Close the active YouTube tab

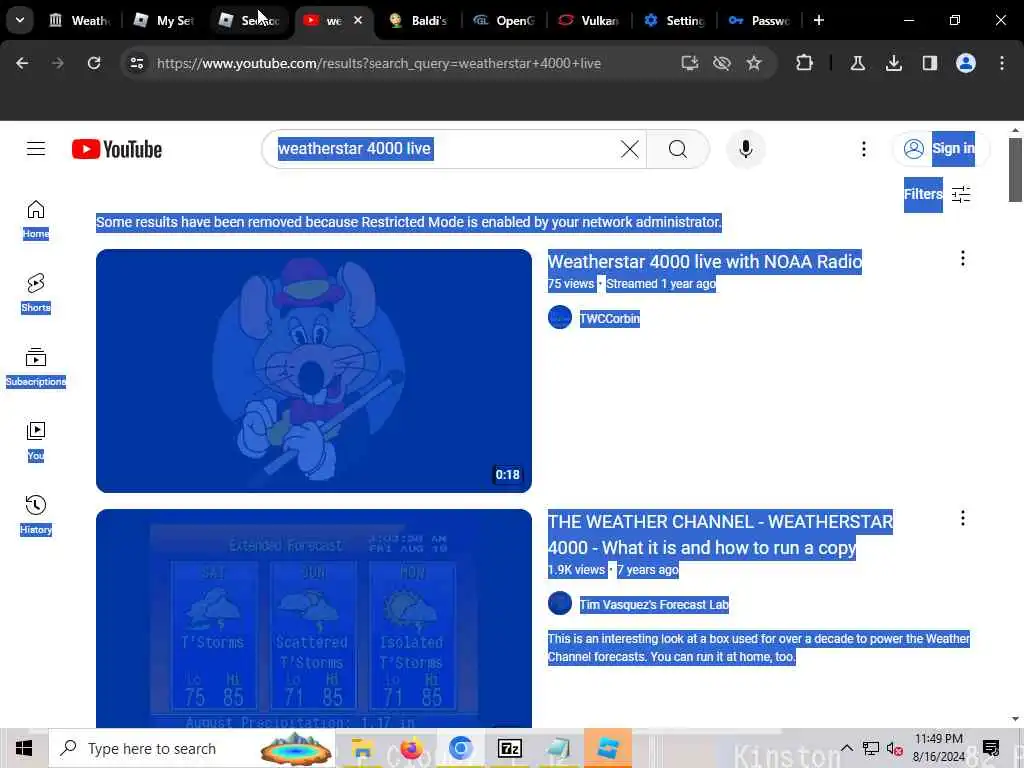pos(358,20)
